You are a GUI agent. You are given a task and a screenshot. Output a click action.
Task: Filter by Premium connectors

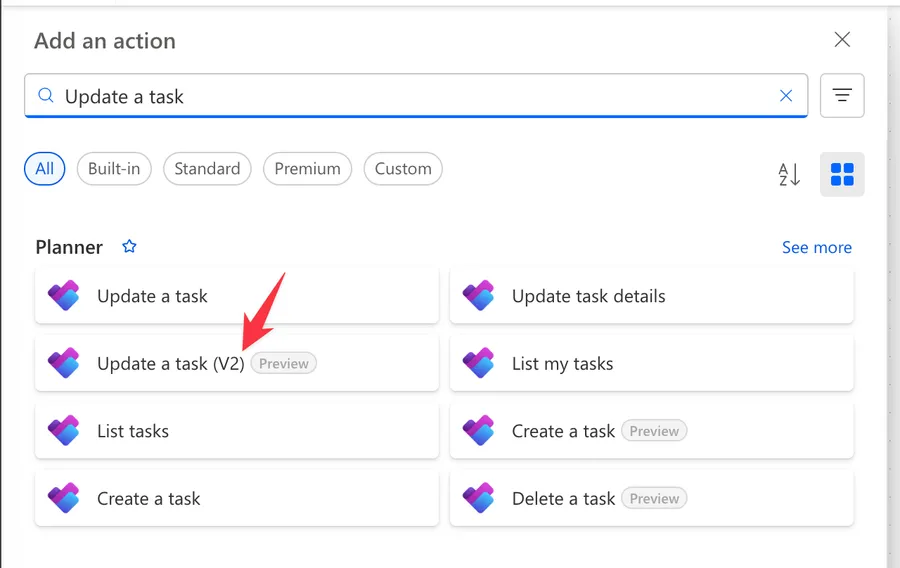pyautogui.click(x=307, y=169)
